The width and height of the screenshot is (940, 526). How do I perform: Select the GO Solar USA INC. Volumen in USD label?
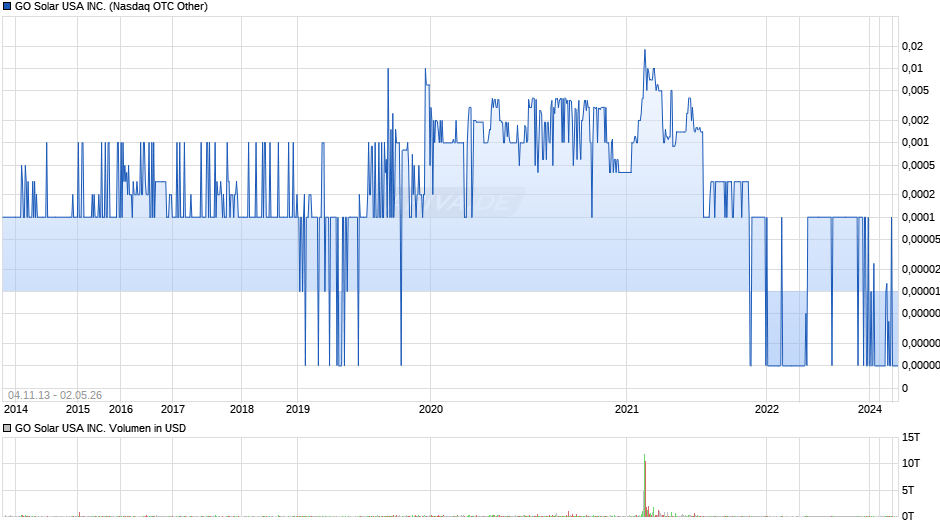click(x=100, y=428)
